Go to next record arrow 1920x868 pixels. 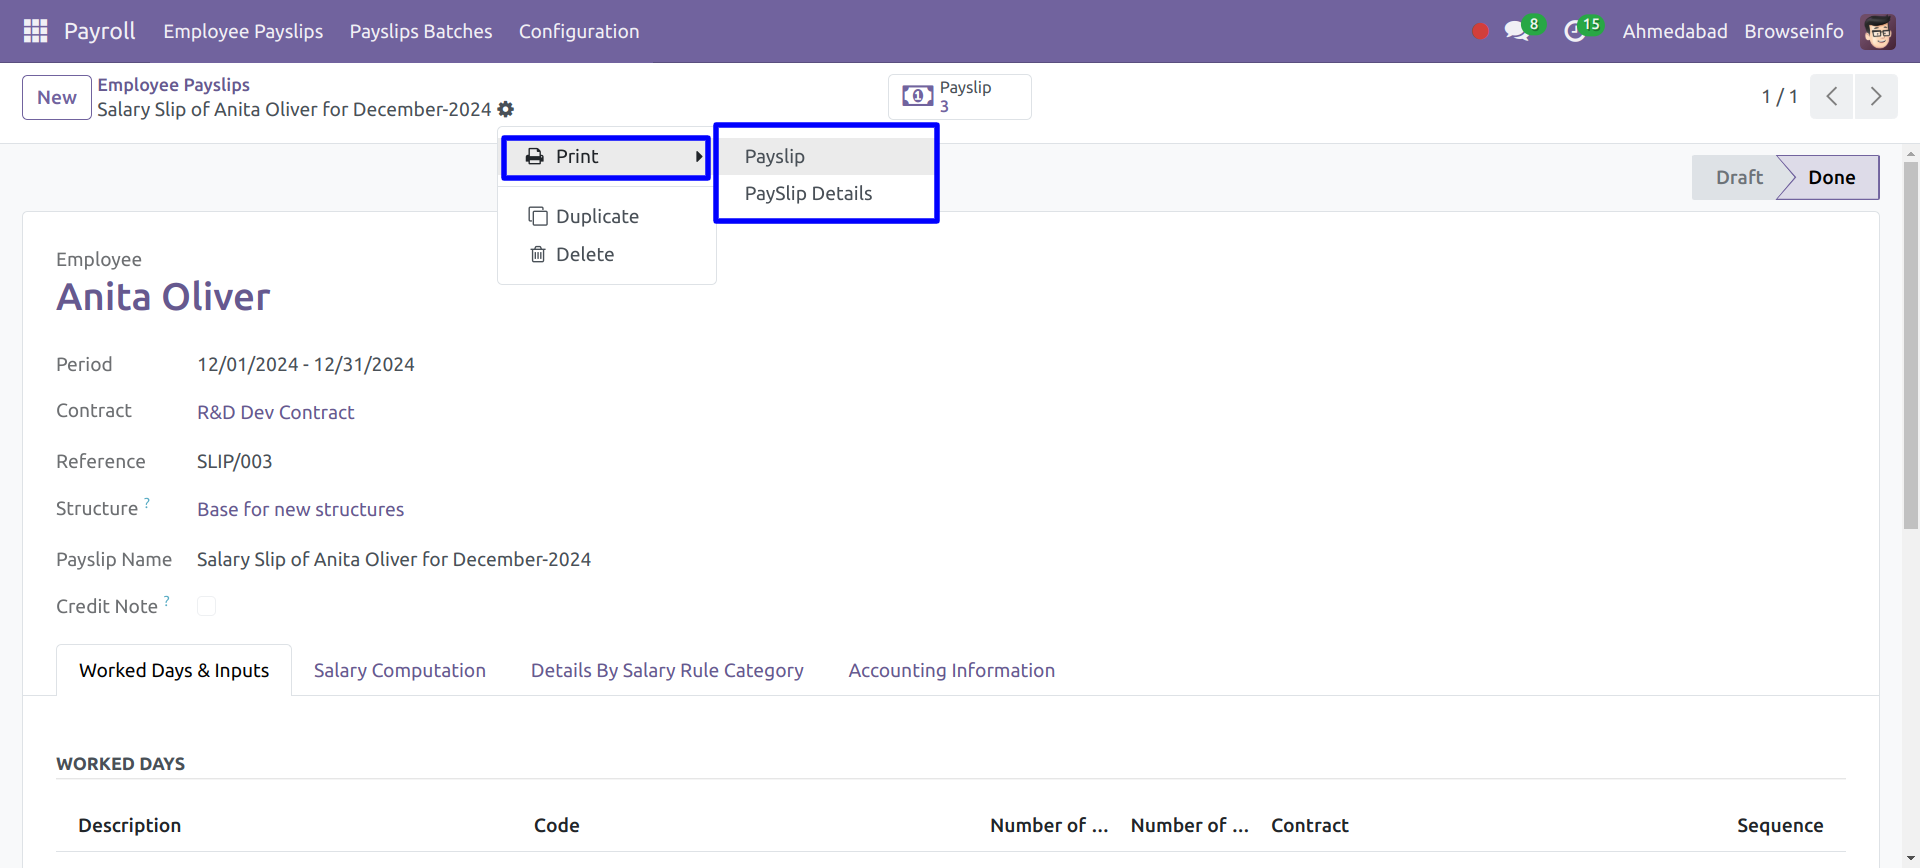click(x=1875, y=97)
